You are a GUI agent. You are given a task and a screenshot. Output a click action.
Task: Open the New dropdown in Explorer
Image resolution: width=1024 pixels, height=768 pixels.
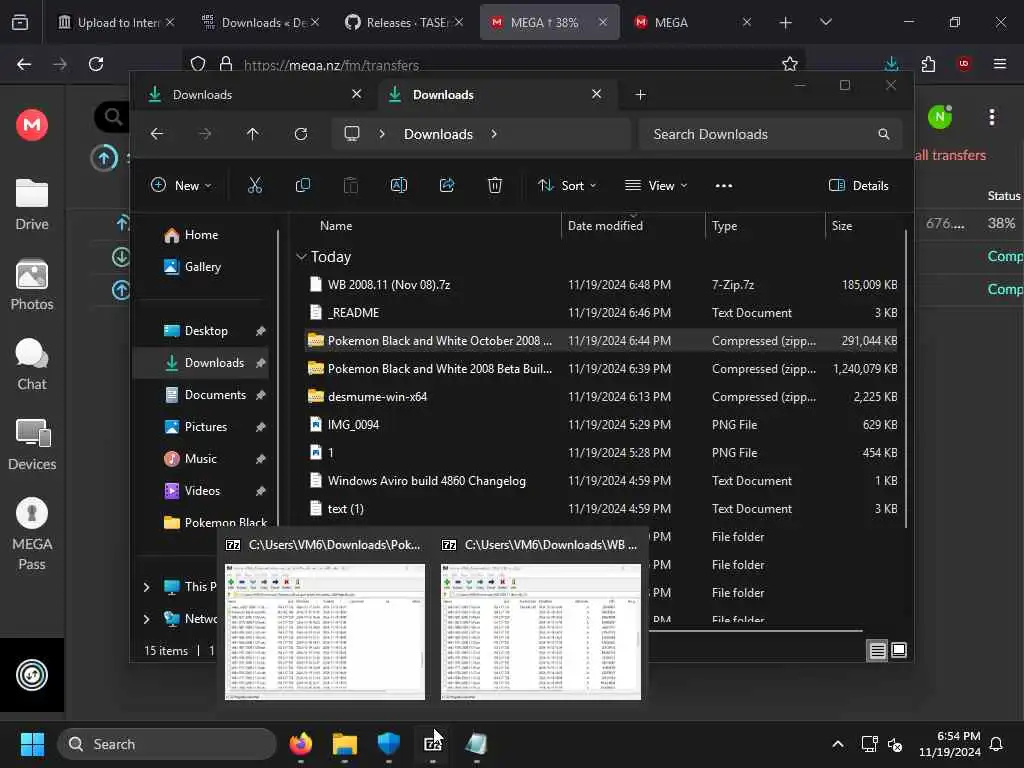coord(181,185)
